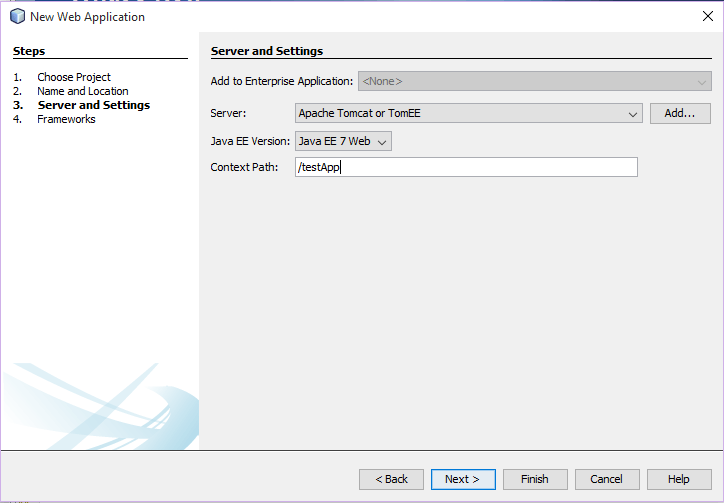The height and width of the screenshot is (503, 724).
Task: Go to previous step with Back button
Action: [x=391, y=479]
